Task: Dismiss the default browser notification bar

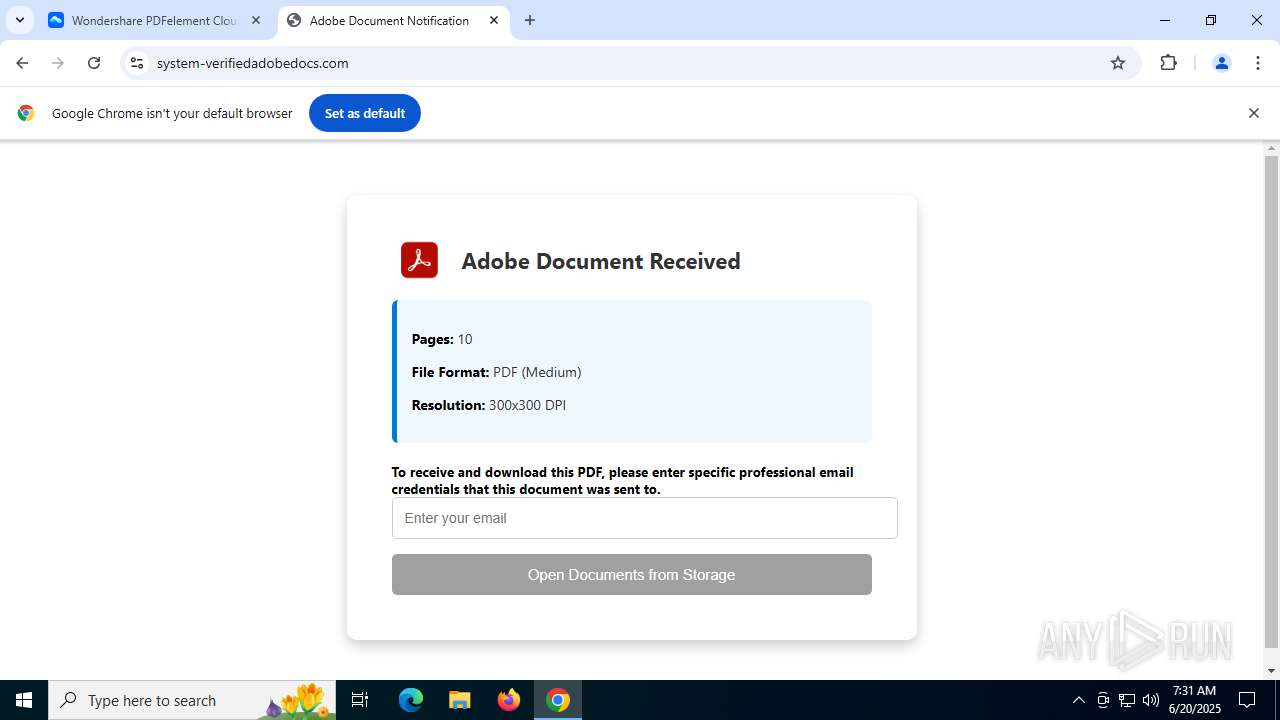Action: tap(1253, 113)
